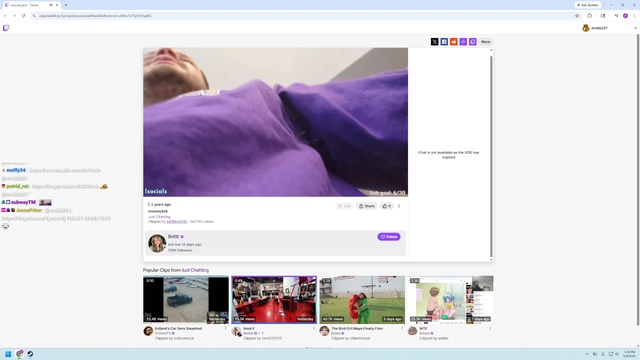Viewport: 640px width, 360px height.
Task: Go back in browser history
Action: (x=5, y=16)
